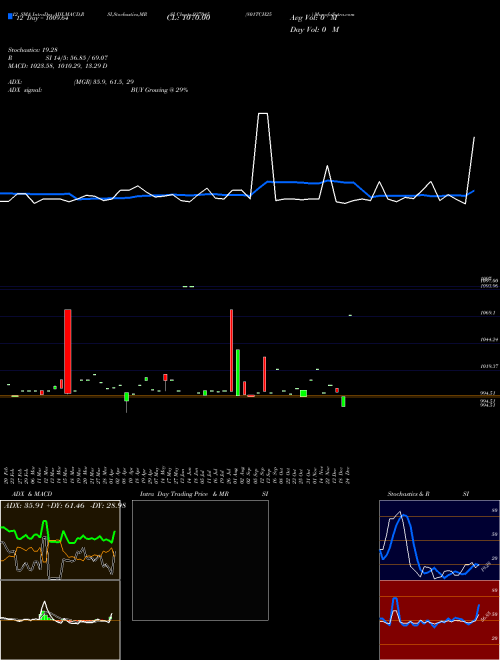Open the blue Stochastics chart panel
The width and height of the screenshot is (500, 660).
click(439, 540)
